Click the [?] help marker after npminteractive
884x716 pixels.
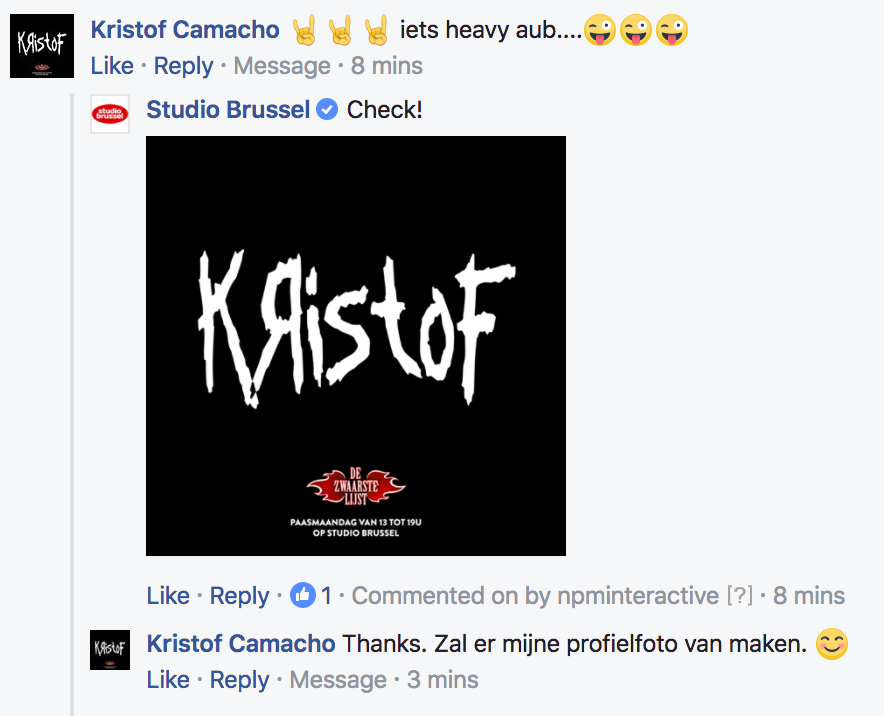(740, 595)
